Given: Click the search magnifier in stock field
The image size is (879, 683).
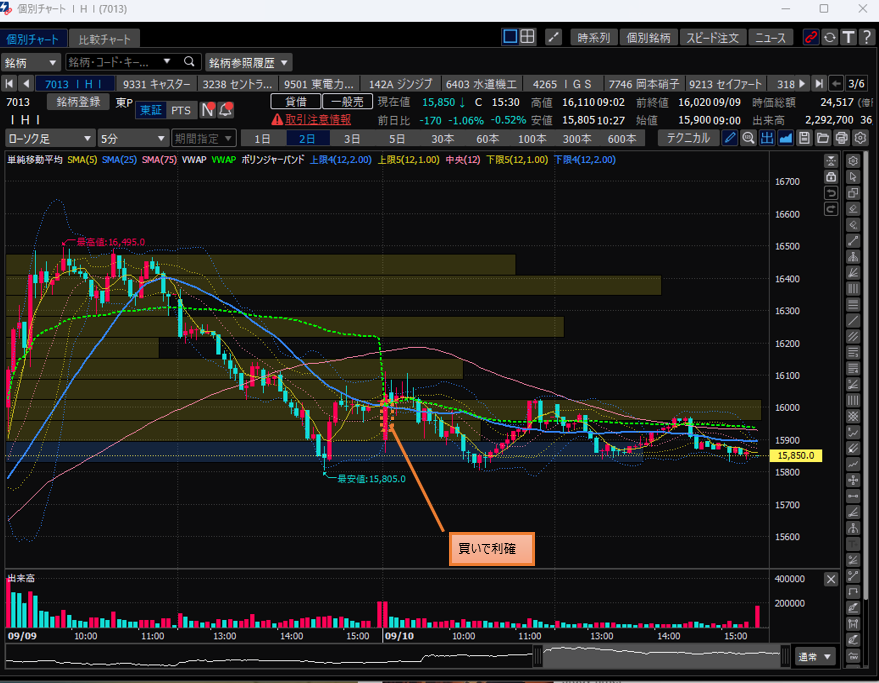Looking at the screenshot, I should pyautogui.click(x=189, y=62).
